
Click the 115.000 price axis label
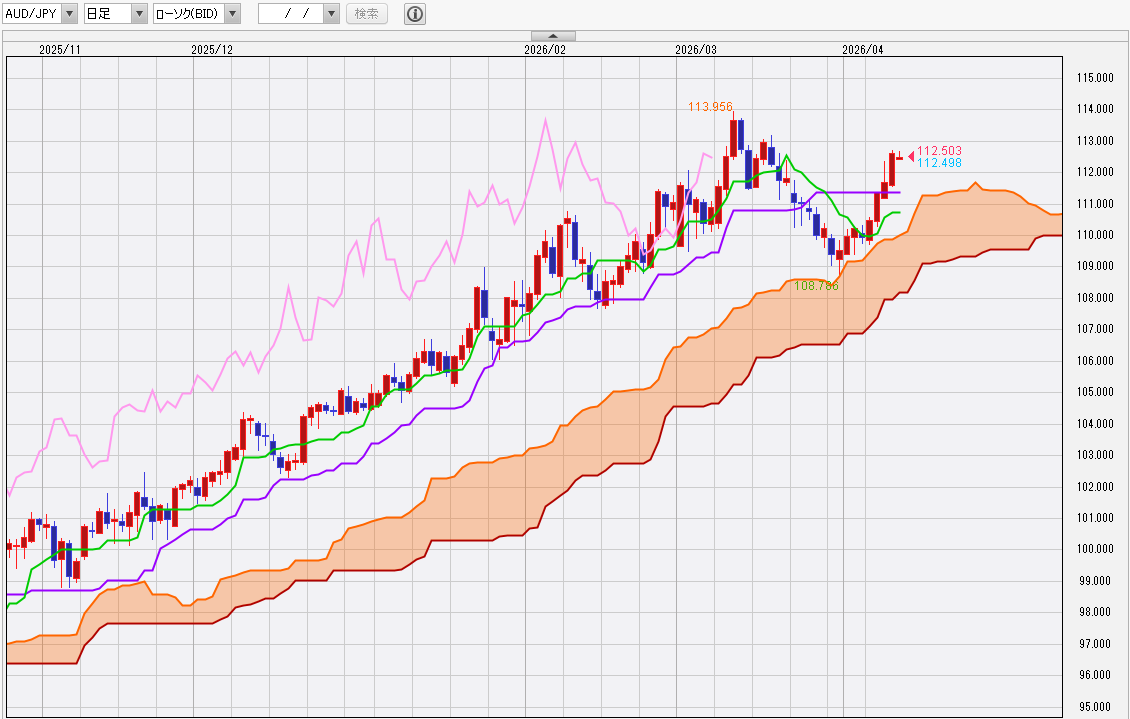1095,78
